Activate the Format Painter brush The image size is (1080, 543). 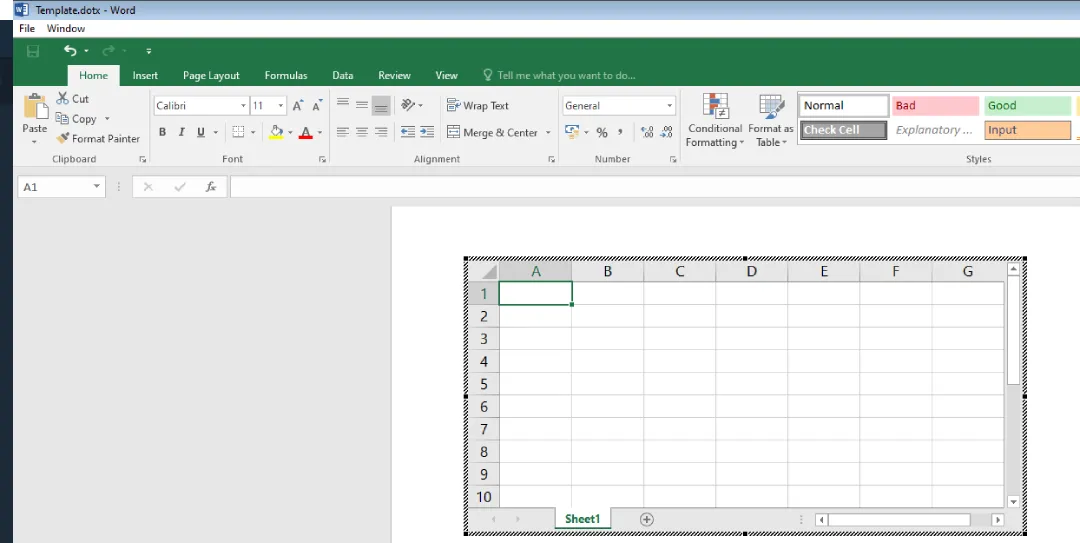coord(63,139)
